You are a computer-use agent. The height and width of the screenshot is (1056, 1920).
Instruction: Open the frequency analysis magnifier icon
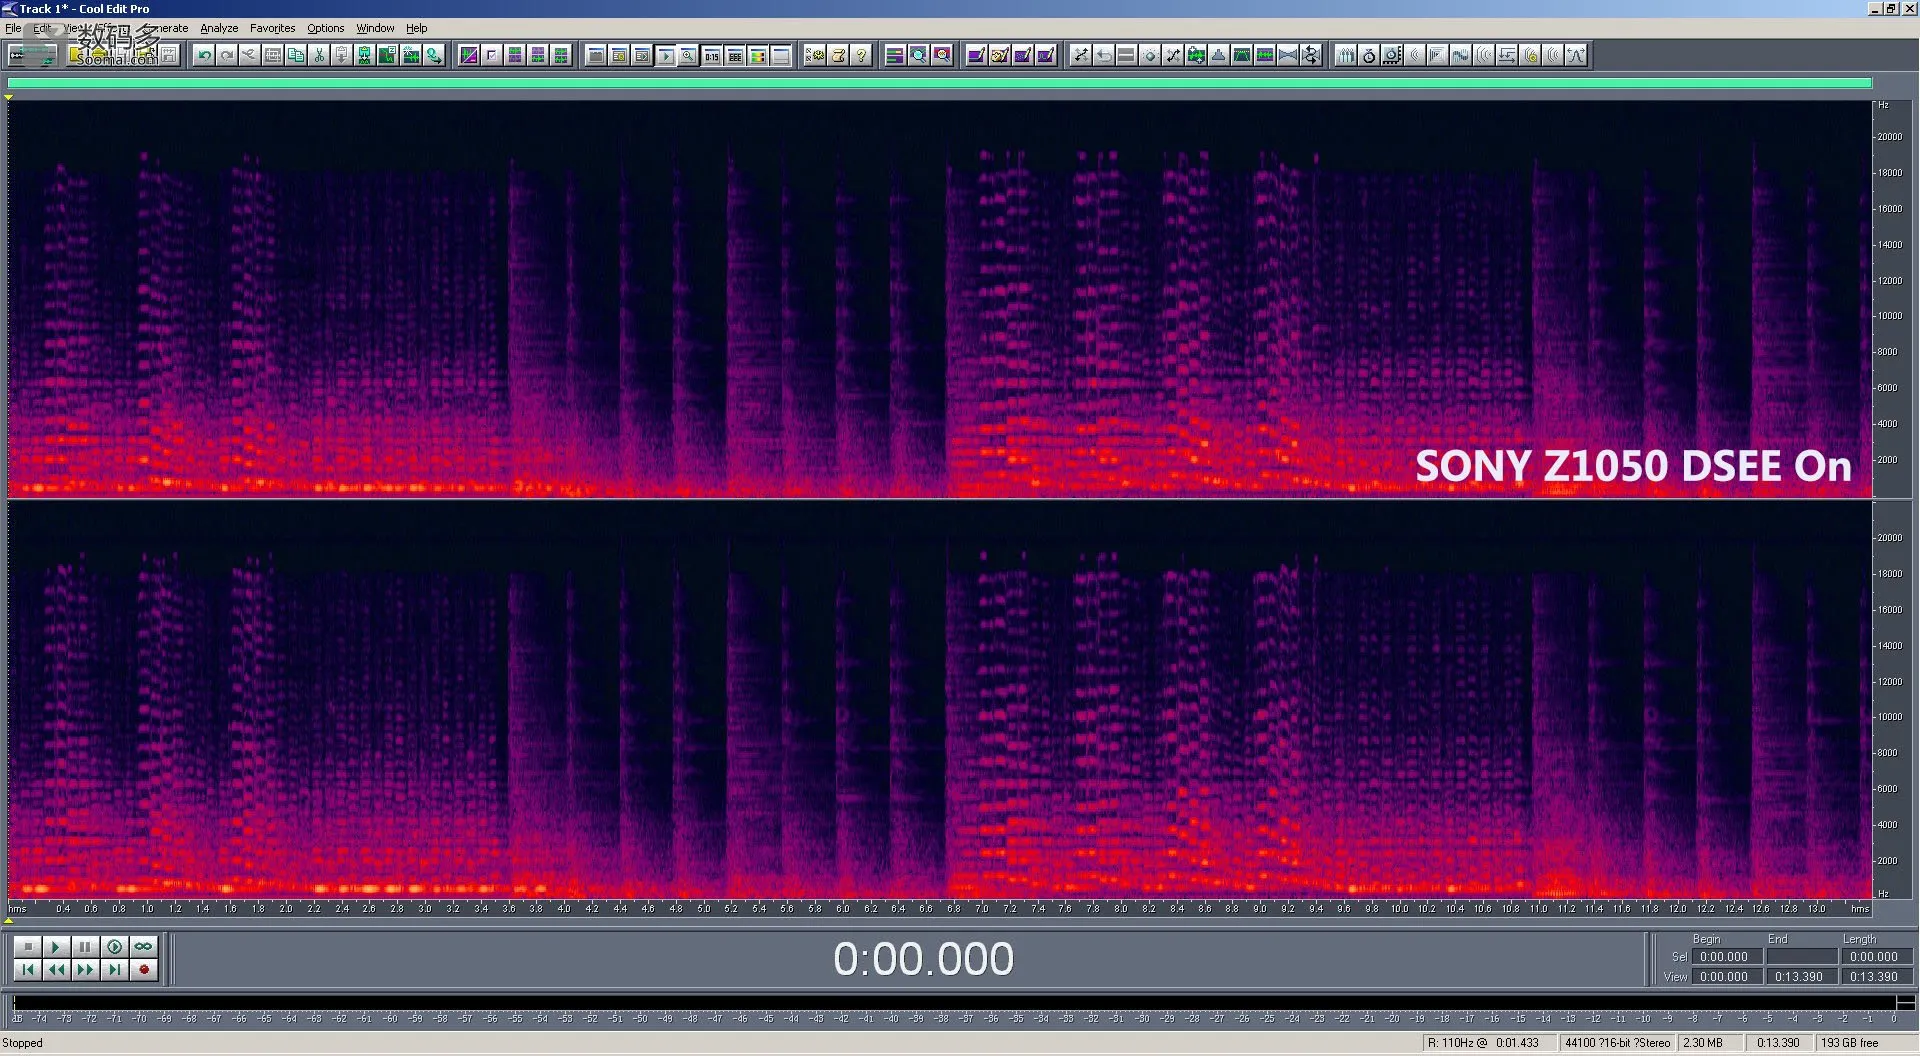pos(918,55)
